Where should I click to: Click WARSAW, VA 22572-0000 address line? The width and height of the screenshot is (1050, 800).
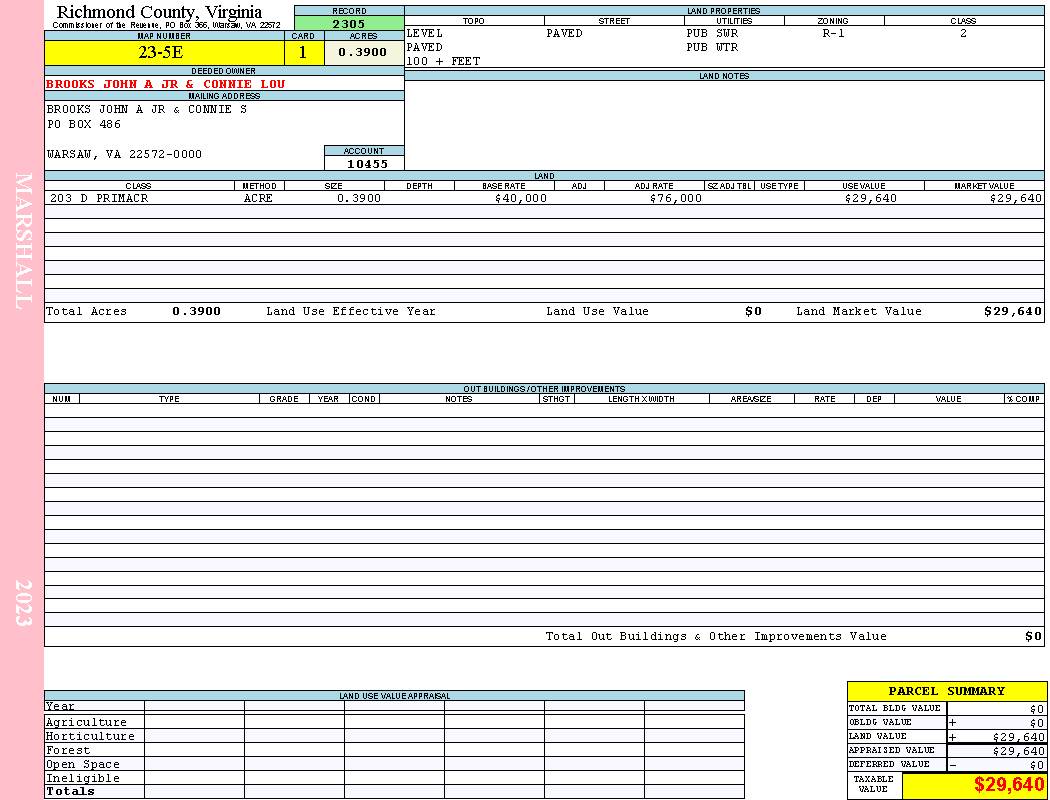coord(124,154)
